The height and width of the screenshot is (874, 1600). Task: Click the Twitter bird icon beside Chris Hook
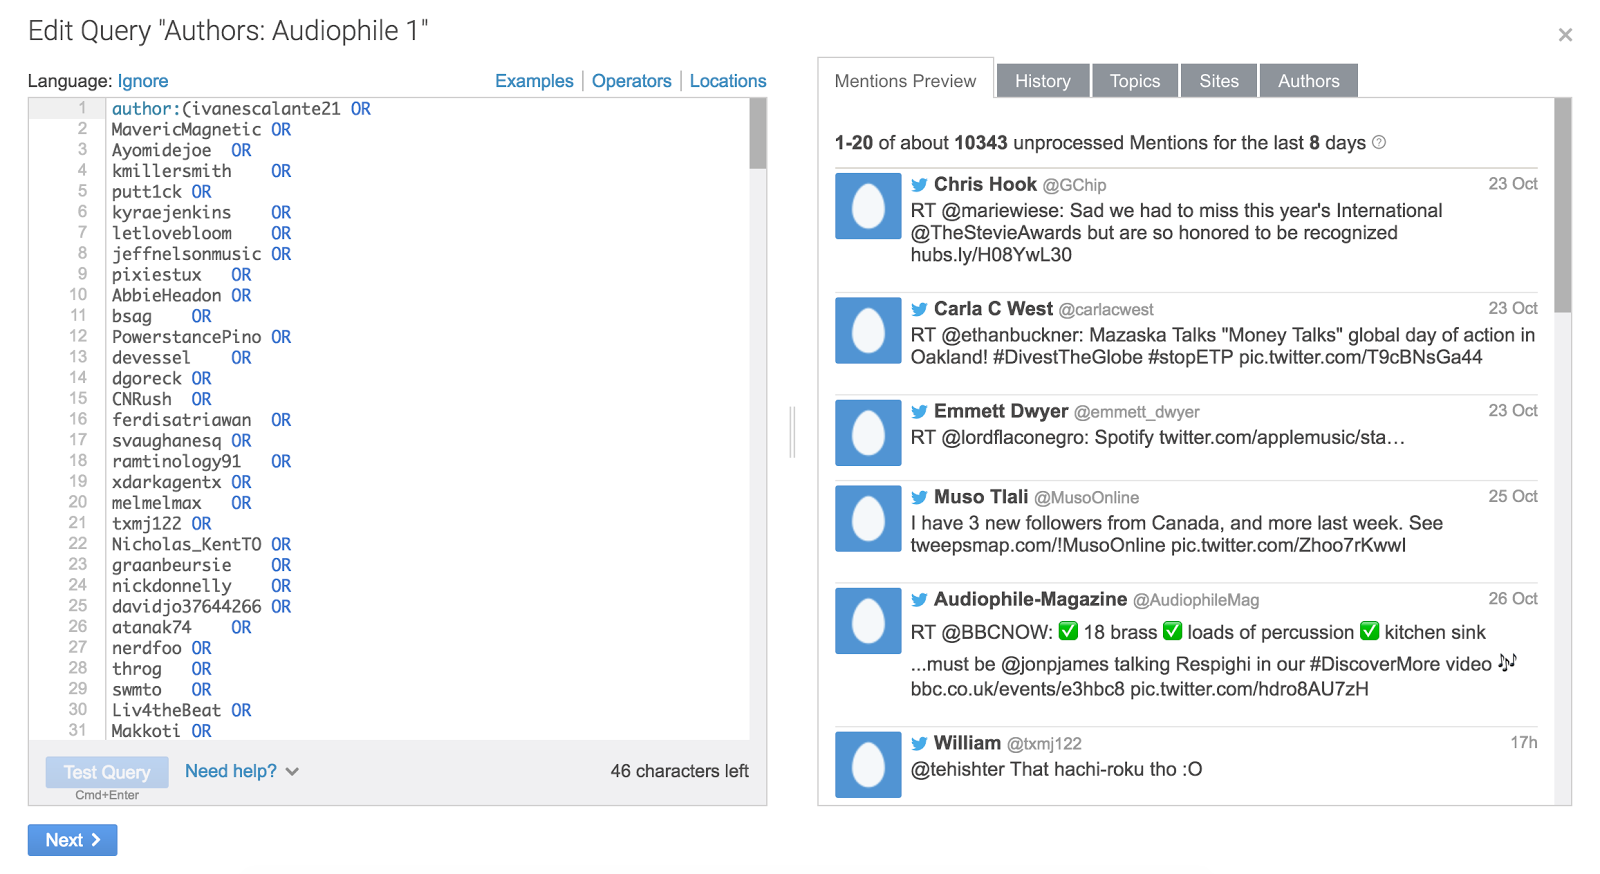(x=919, y=185)
